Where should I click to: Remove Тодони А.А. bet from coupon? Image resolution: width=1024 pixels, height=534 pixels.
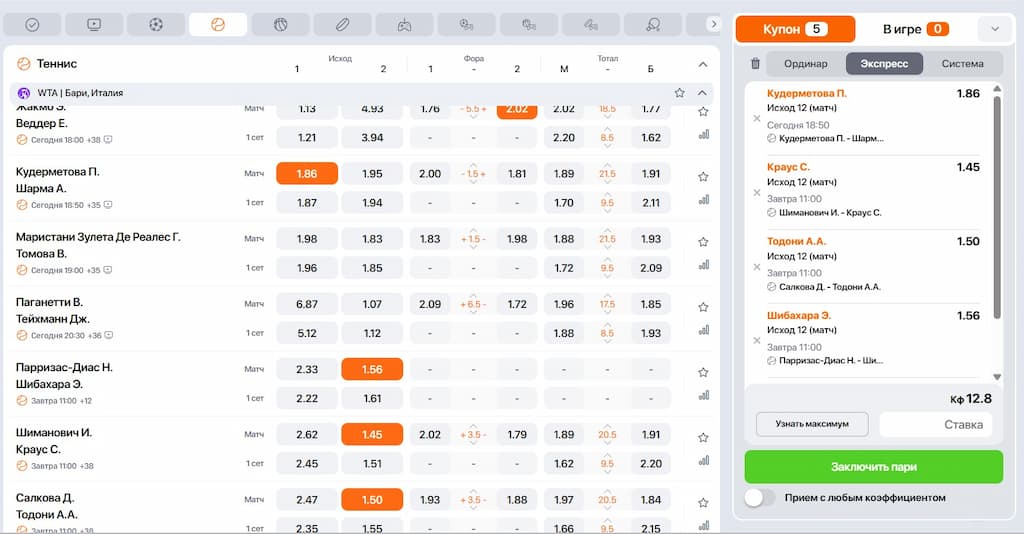pos(756,267)
